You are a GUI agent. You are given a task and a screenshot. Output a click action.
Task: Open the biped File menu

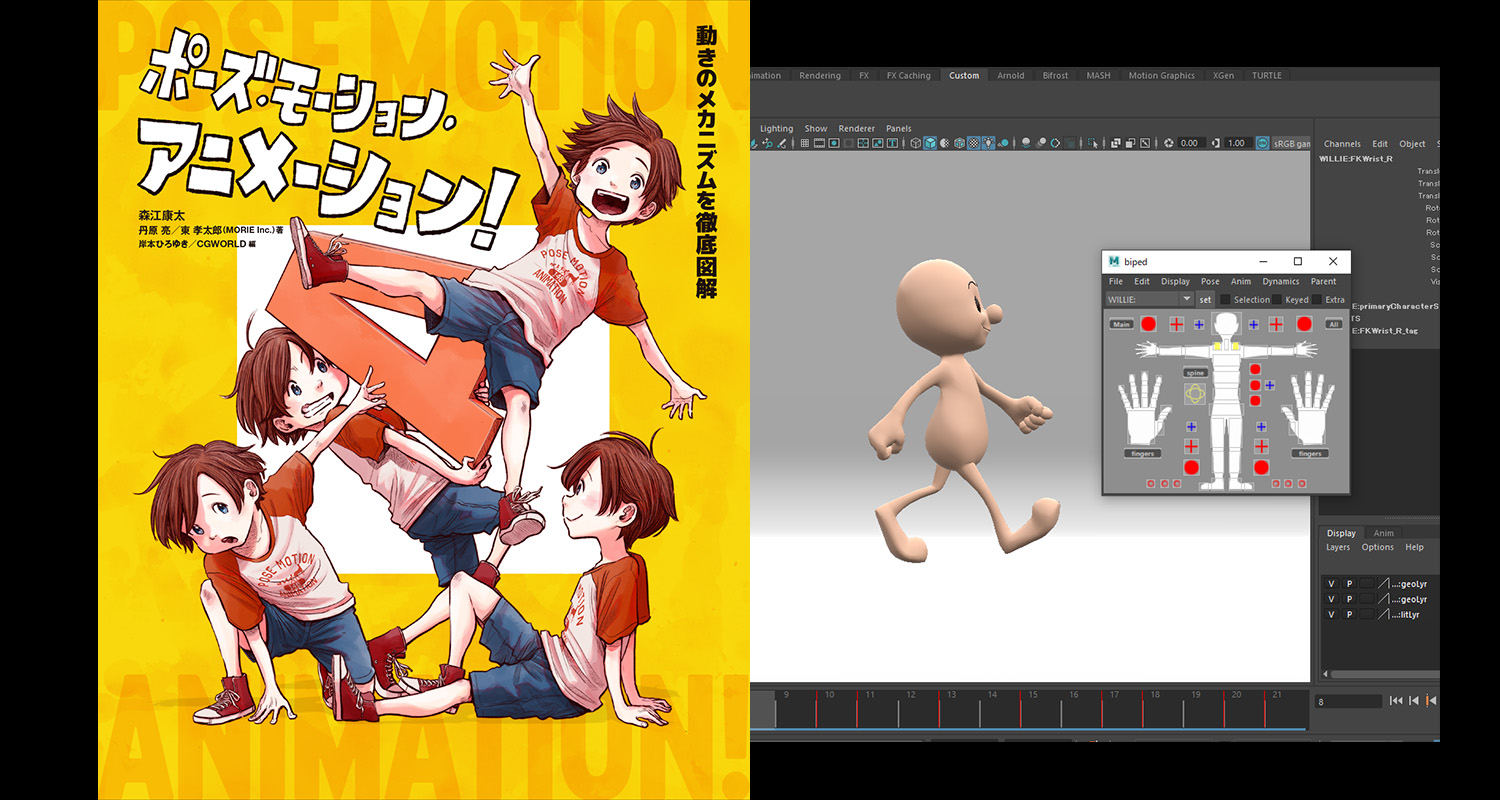coord(1116,281)
